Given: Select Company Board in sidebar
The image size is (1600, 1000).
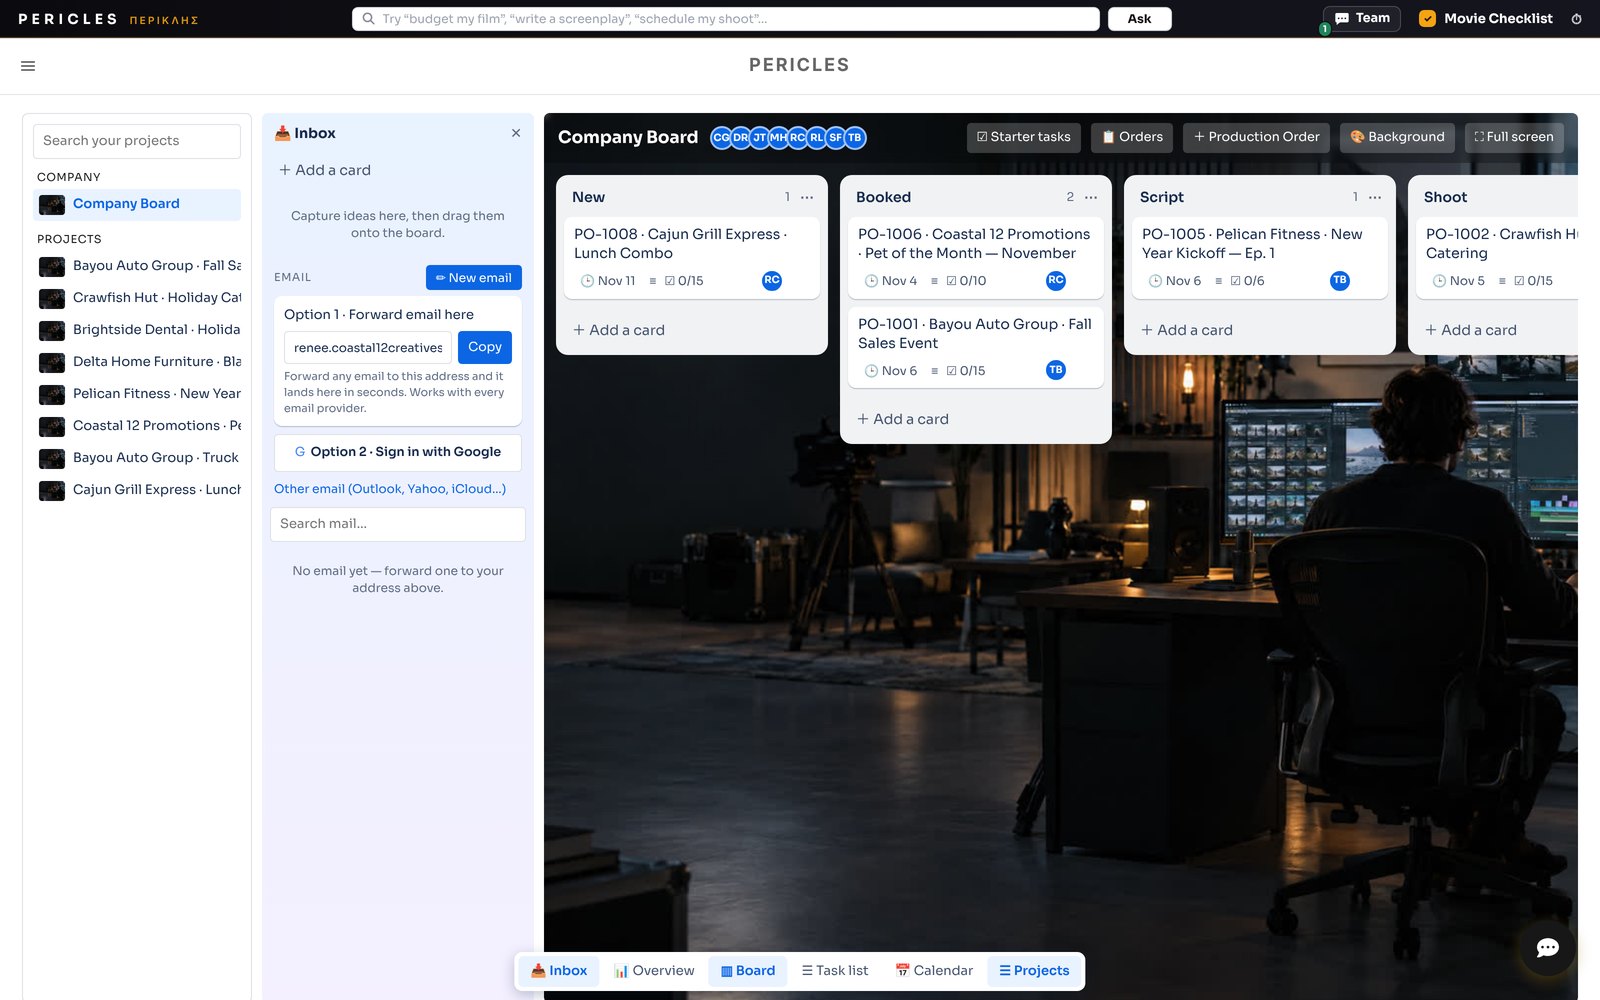Looking at the screenshot, I should pos(137,204).
